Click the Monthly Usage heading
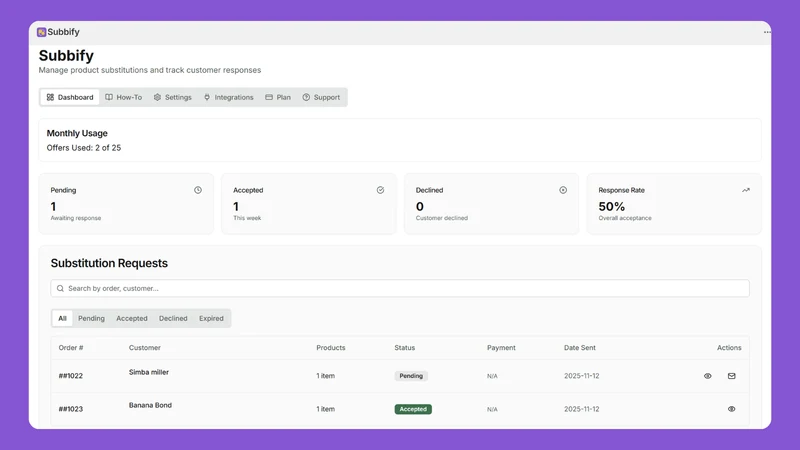 [77, 133]
